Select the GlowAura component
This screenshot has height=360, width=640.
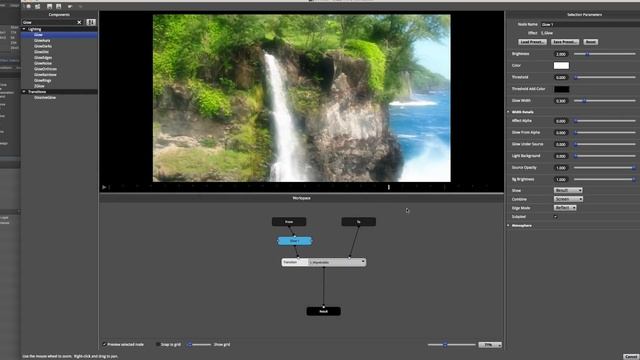click(x=42, y=40)
